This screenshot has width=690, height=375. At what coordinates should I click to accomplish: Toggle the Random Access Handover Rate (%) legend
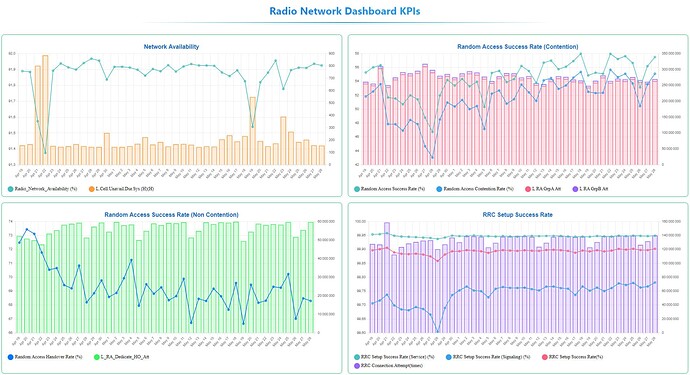[45, 357]
